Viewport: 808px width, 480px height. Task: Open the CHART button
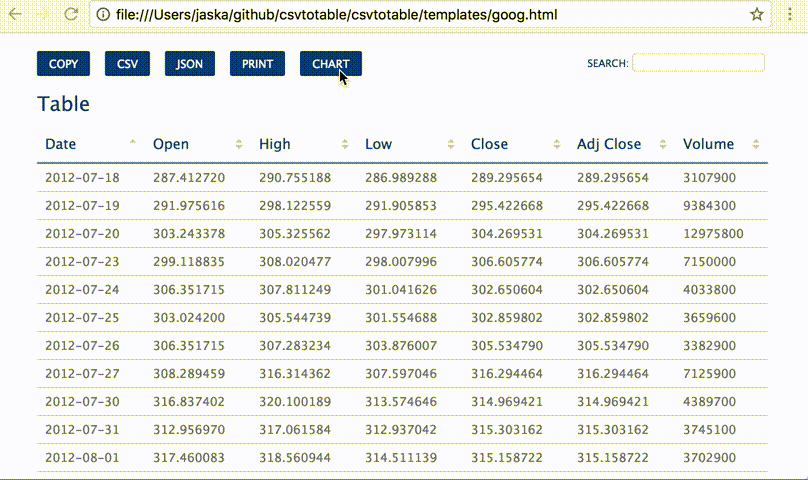pyautogui.click(x=331, y=63)
